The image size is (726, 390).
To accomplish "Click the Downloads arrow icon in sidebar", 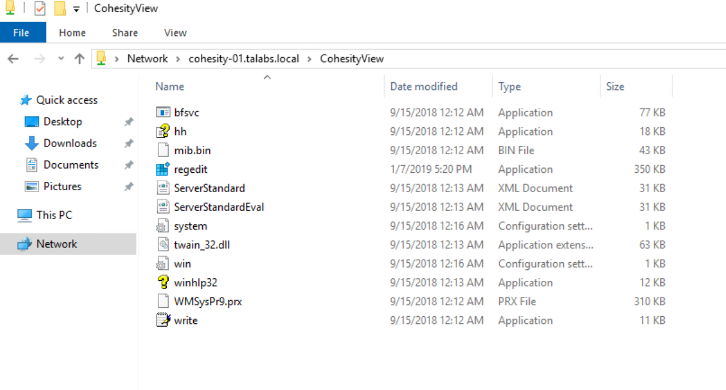I will (x=31, y=143).
